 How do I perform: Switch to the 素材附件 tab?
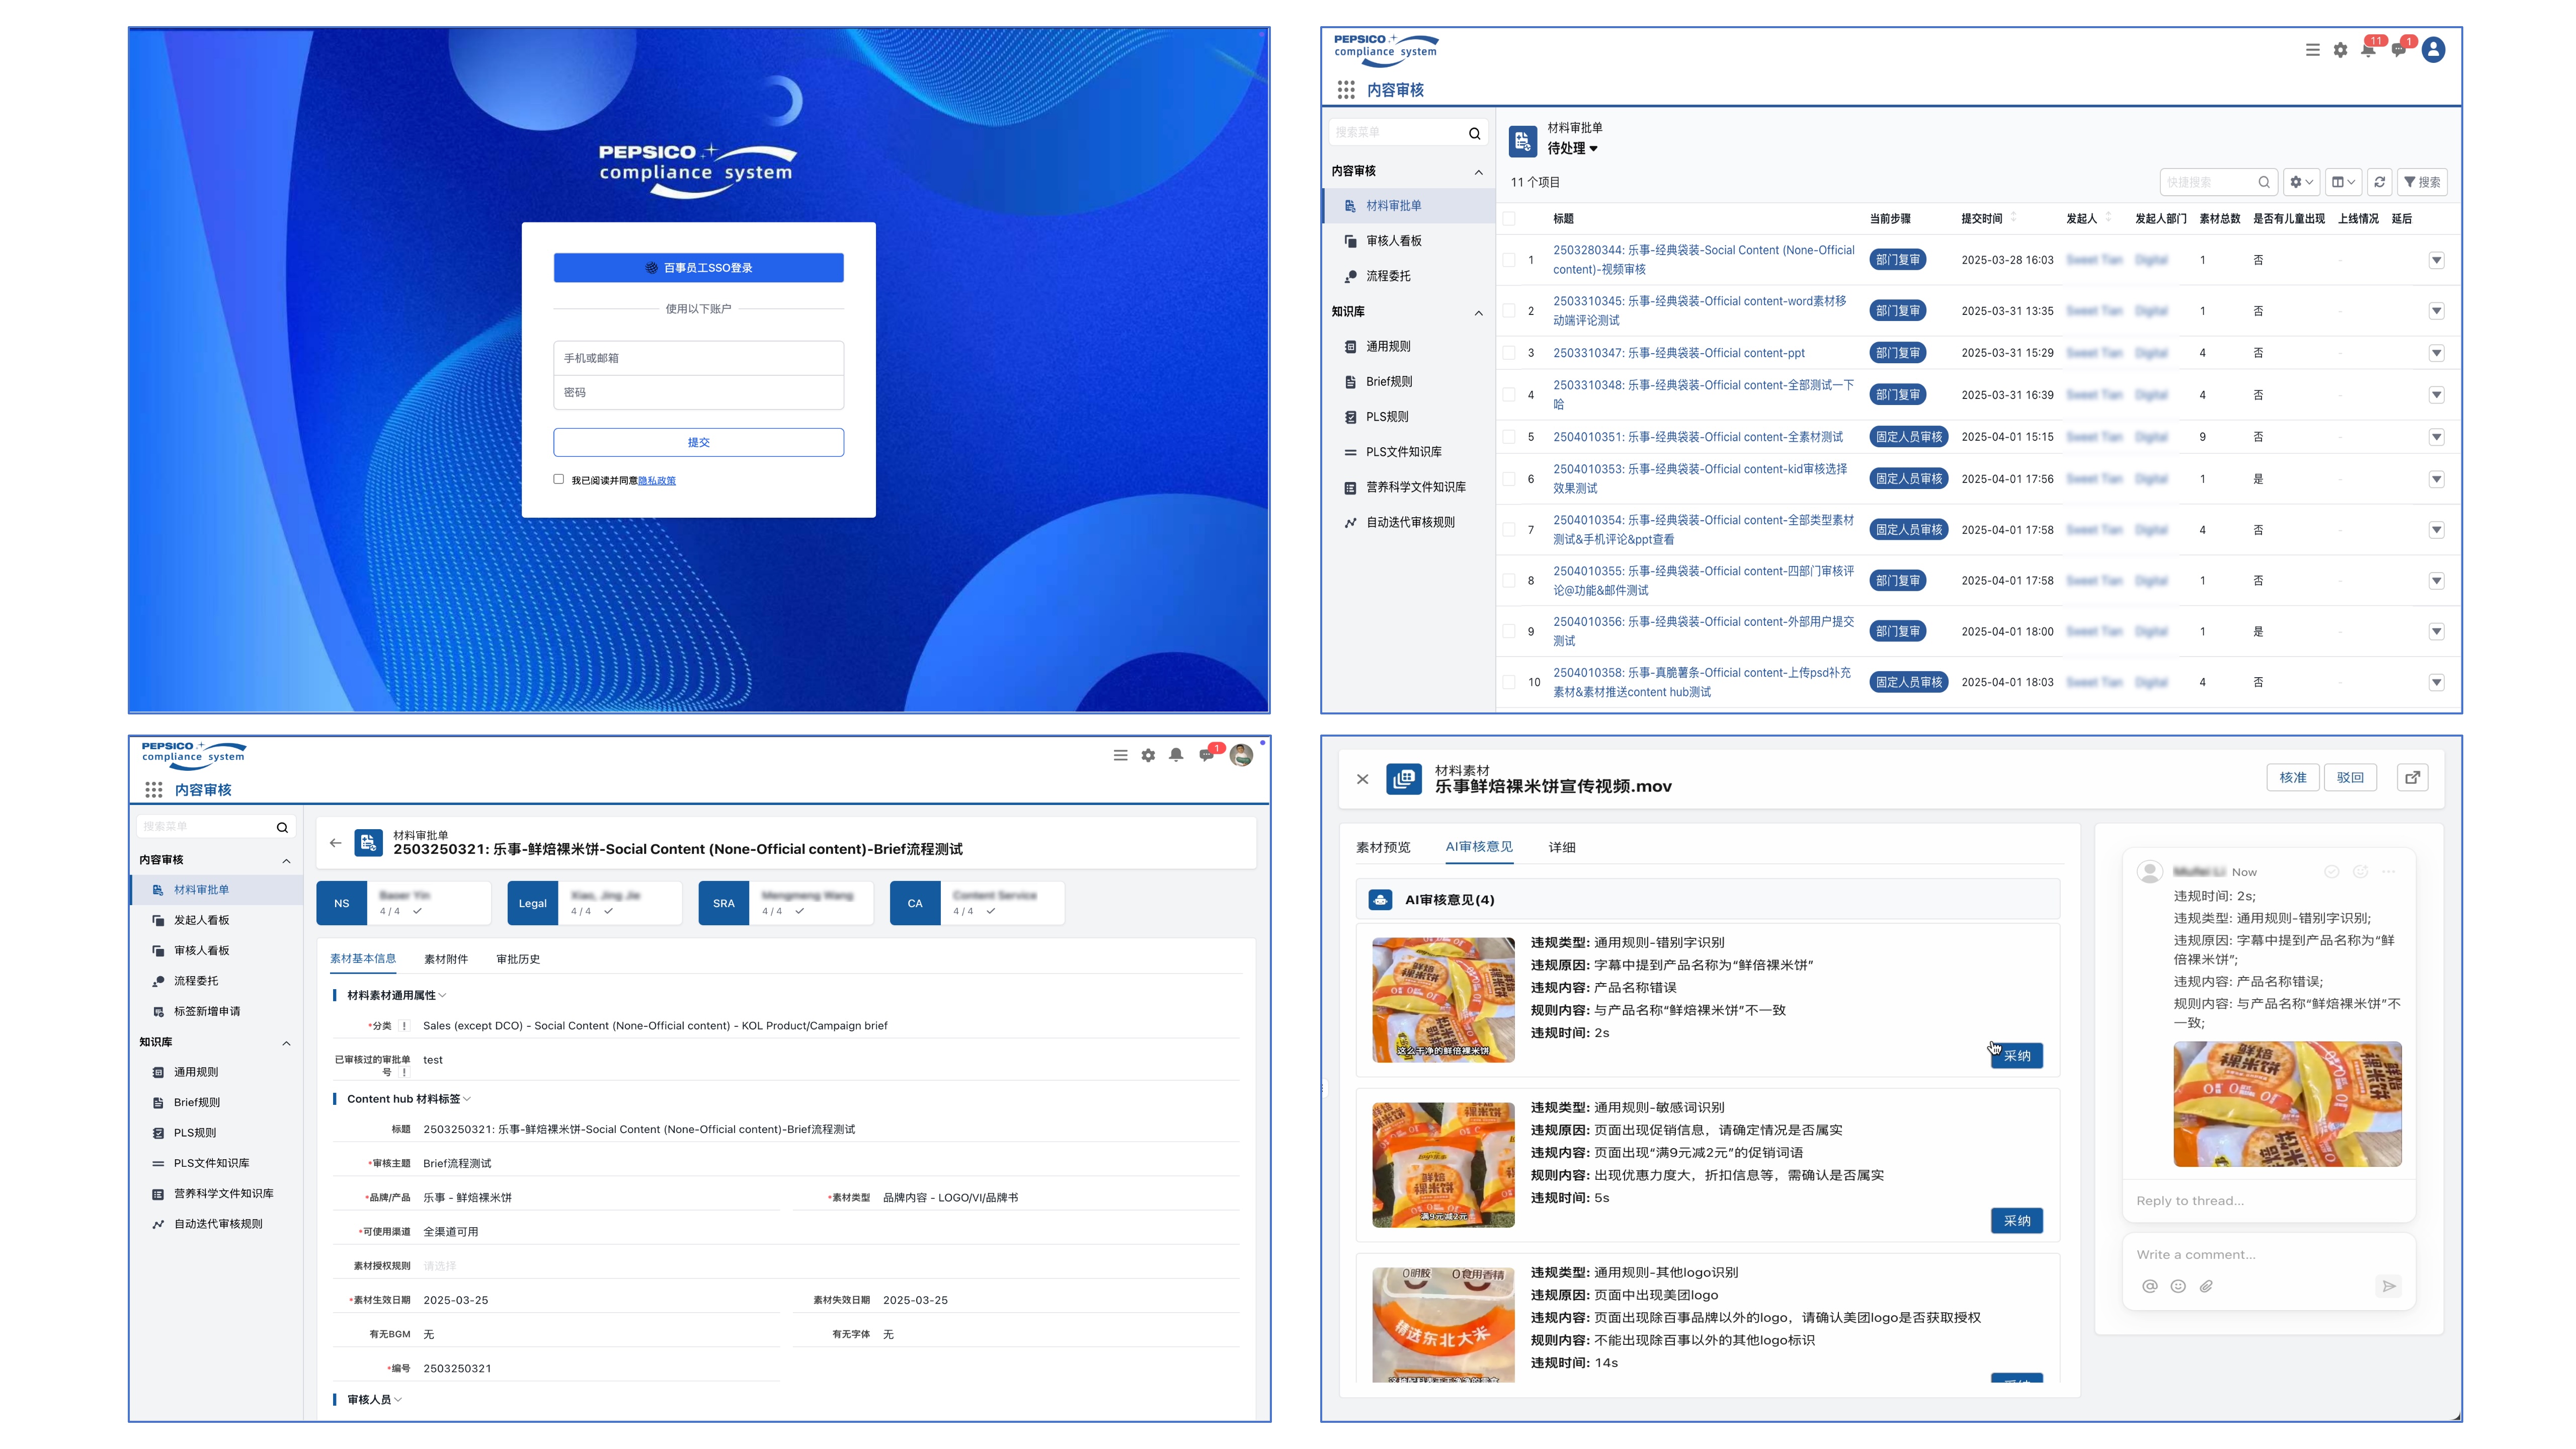[x=446, y=959]
